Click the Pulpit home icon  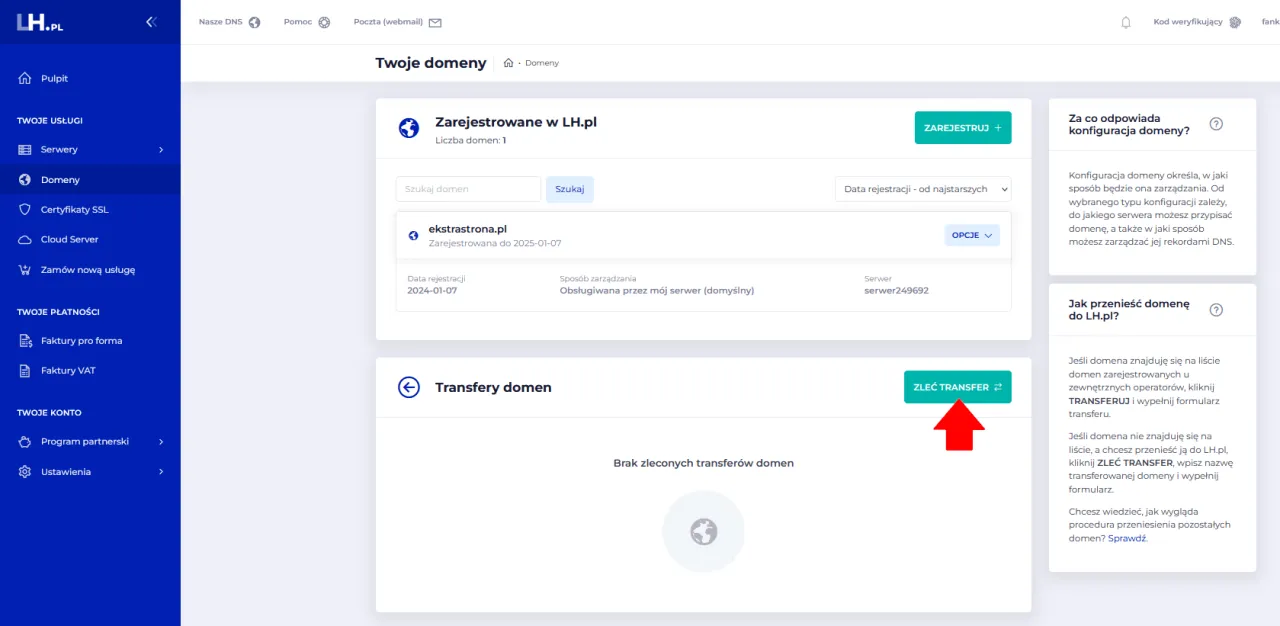click(x=25, y=78)
